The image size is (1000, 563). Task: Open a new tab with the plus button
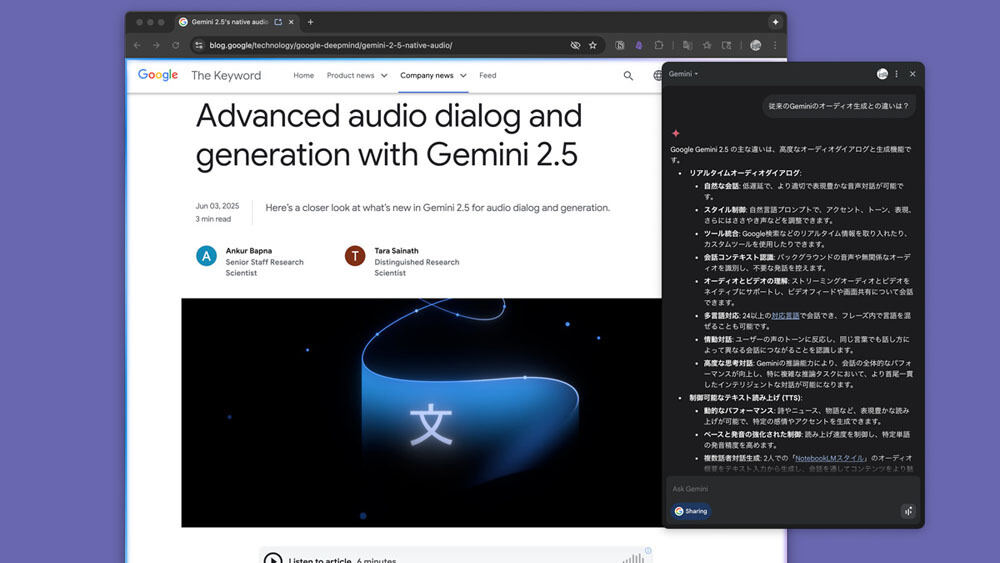[311, 22]
